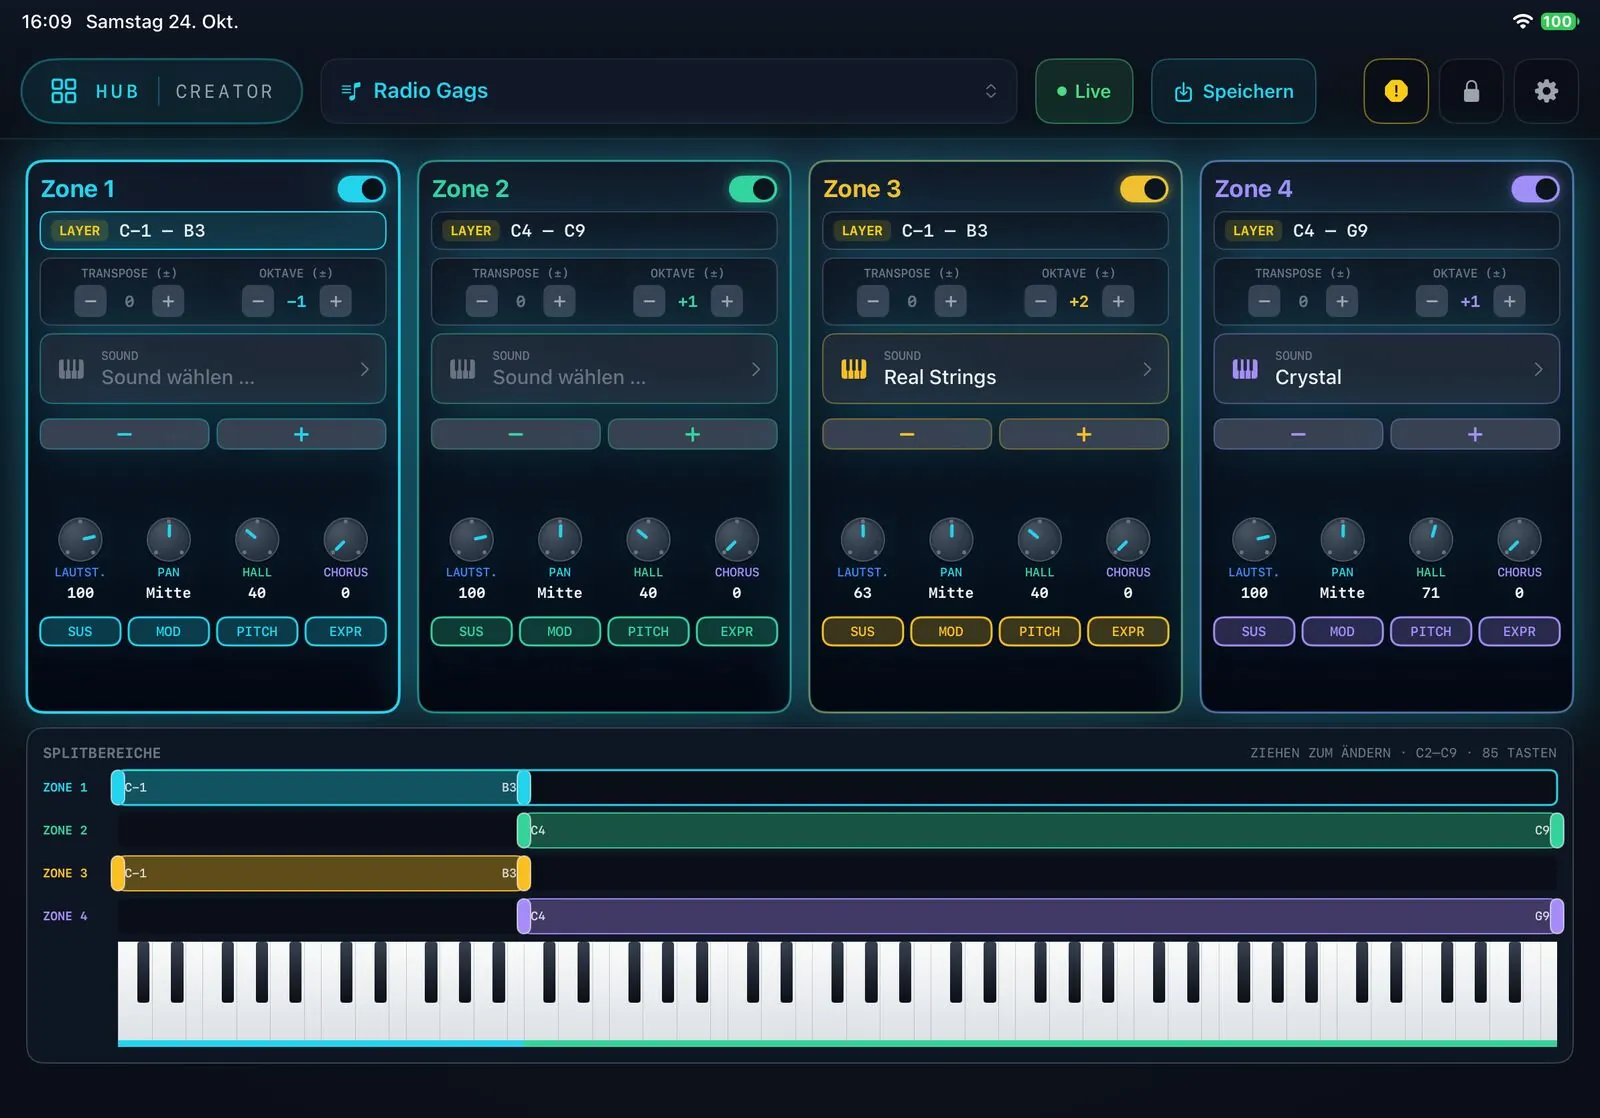The height and width of the screenshot is (1118, 1600).
Task: Open Crystal sound chooser
Action: pyautogui.click(x=1386, y=369)
